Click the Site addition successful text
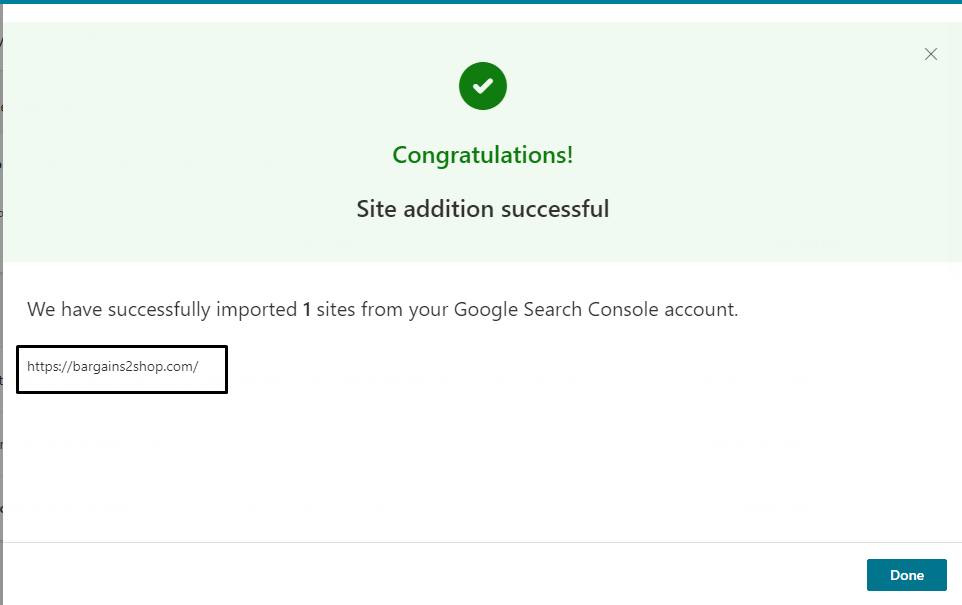 [483, 209]
